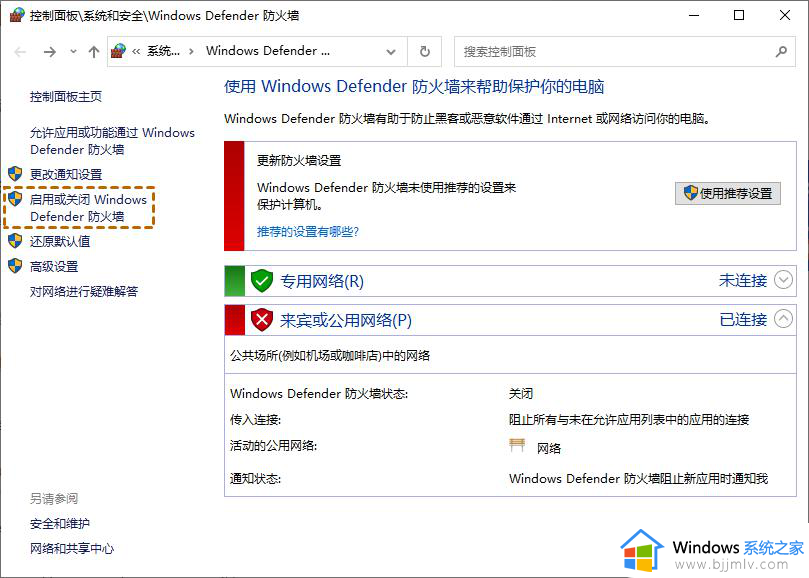Click the title bar firewall app icon
The height and width of the screenshot is (578, 809).
pyautogui.click(x=17, y=15)
